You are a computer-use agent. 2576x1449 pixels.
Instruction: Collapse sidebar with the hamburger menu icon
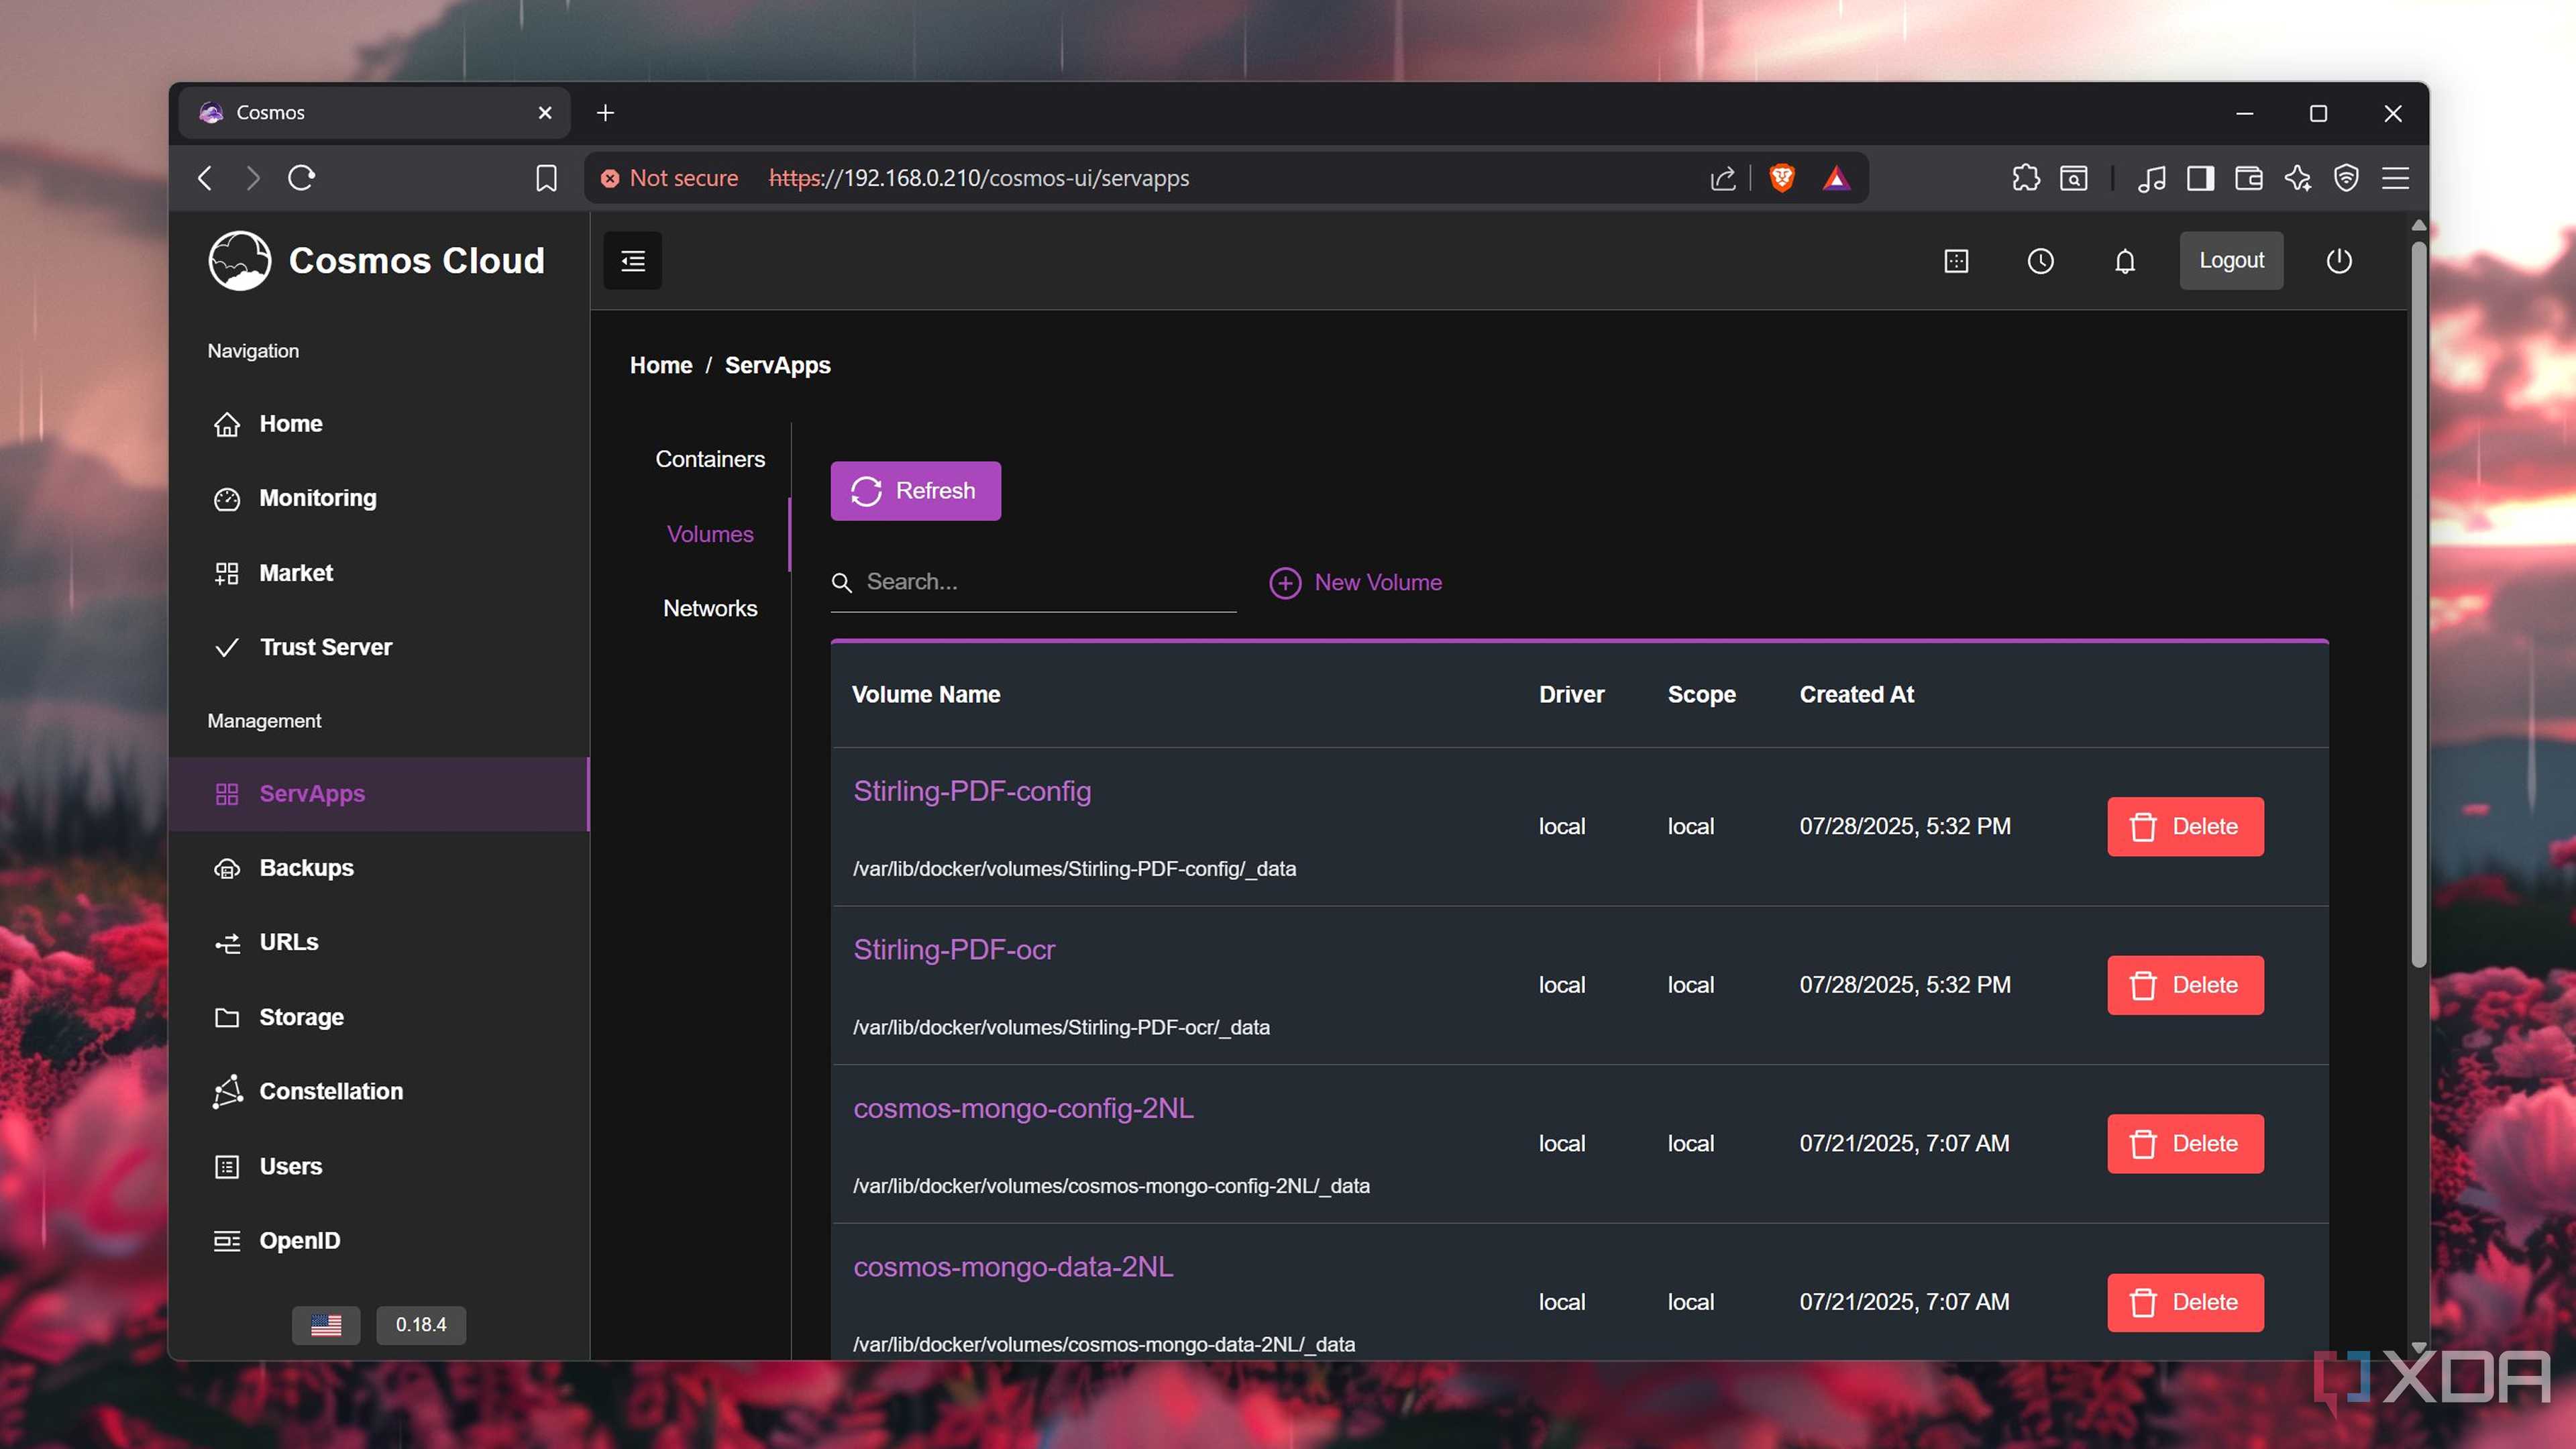[632, 261]
